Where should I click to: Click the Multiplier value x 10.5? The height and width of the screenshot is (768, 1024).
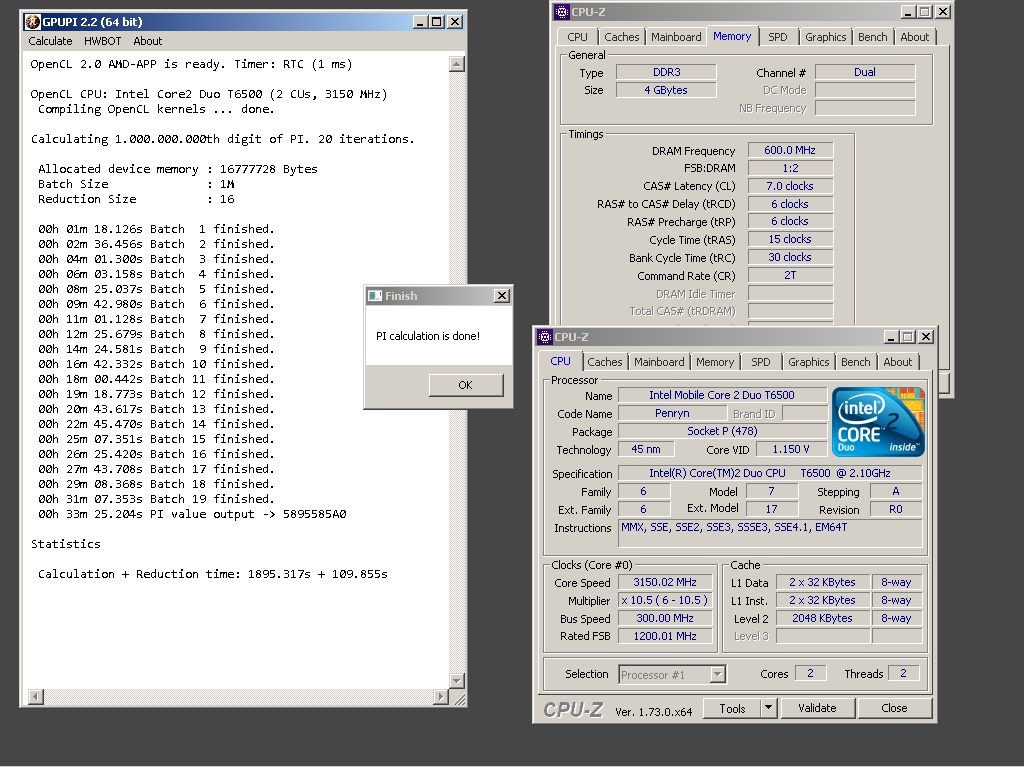[665, 600]
